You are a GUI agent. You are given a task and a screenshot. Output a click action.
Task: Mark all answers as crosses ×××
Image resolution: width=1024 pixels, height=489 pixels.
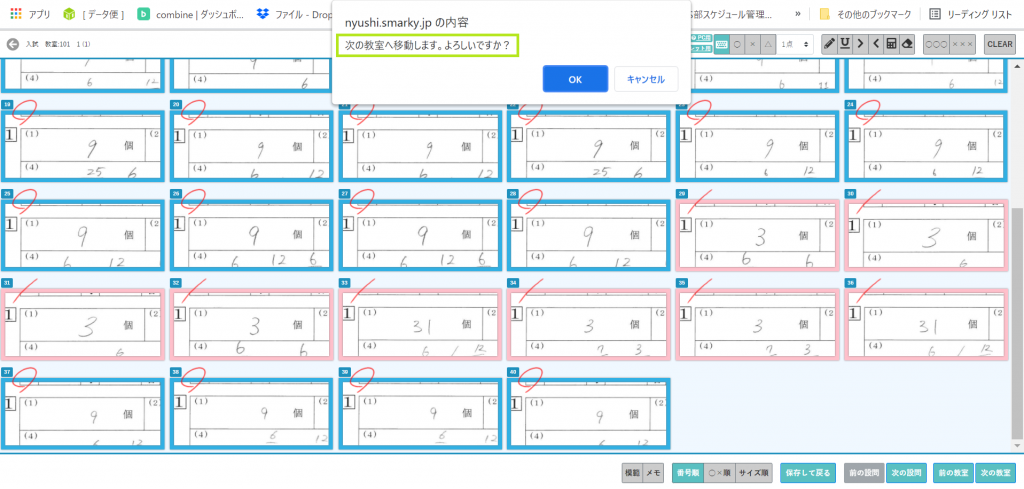click(x=963, y=44)
